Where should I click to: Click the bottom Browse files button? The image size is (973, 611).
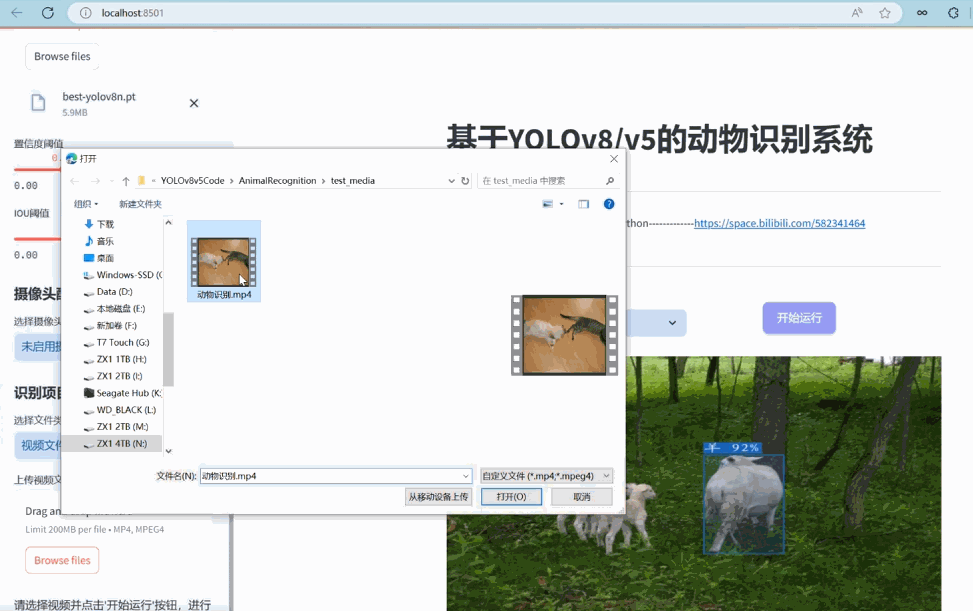tap(62, 560)
